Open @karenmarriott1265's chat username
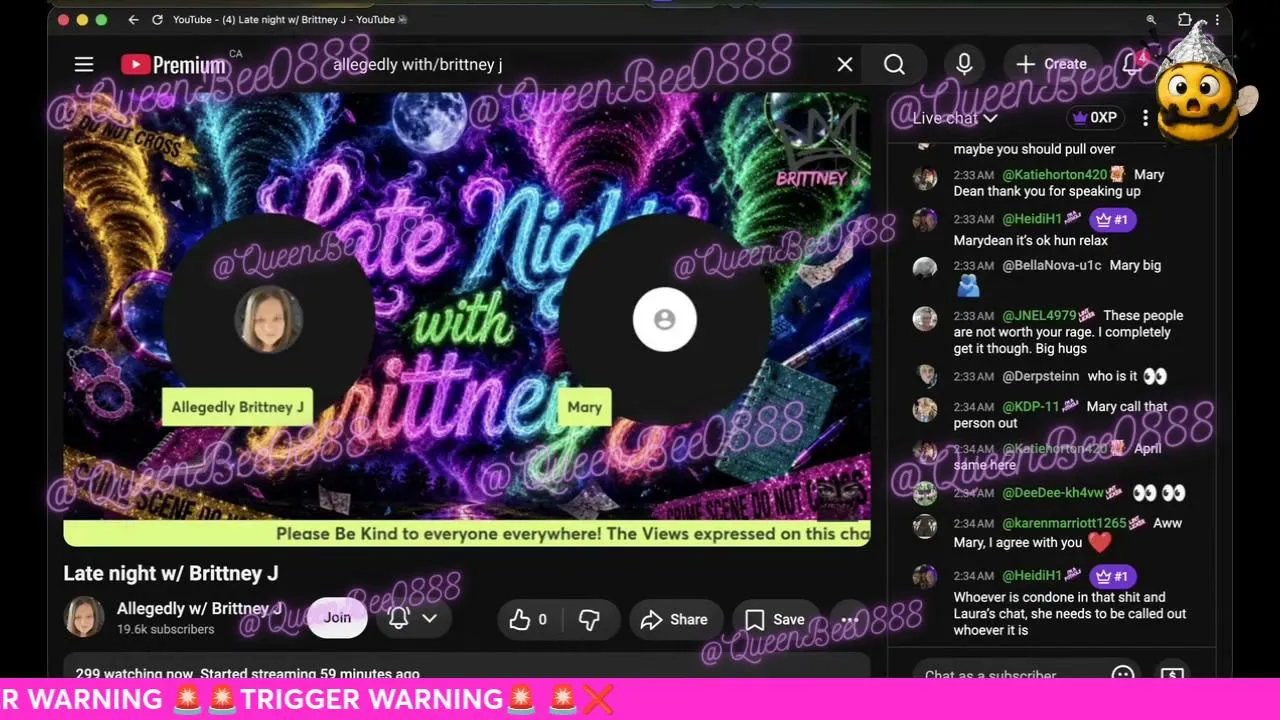Image resolution: width=1280 pixels, height=720 pixels. click(1064, 523)
